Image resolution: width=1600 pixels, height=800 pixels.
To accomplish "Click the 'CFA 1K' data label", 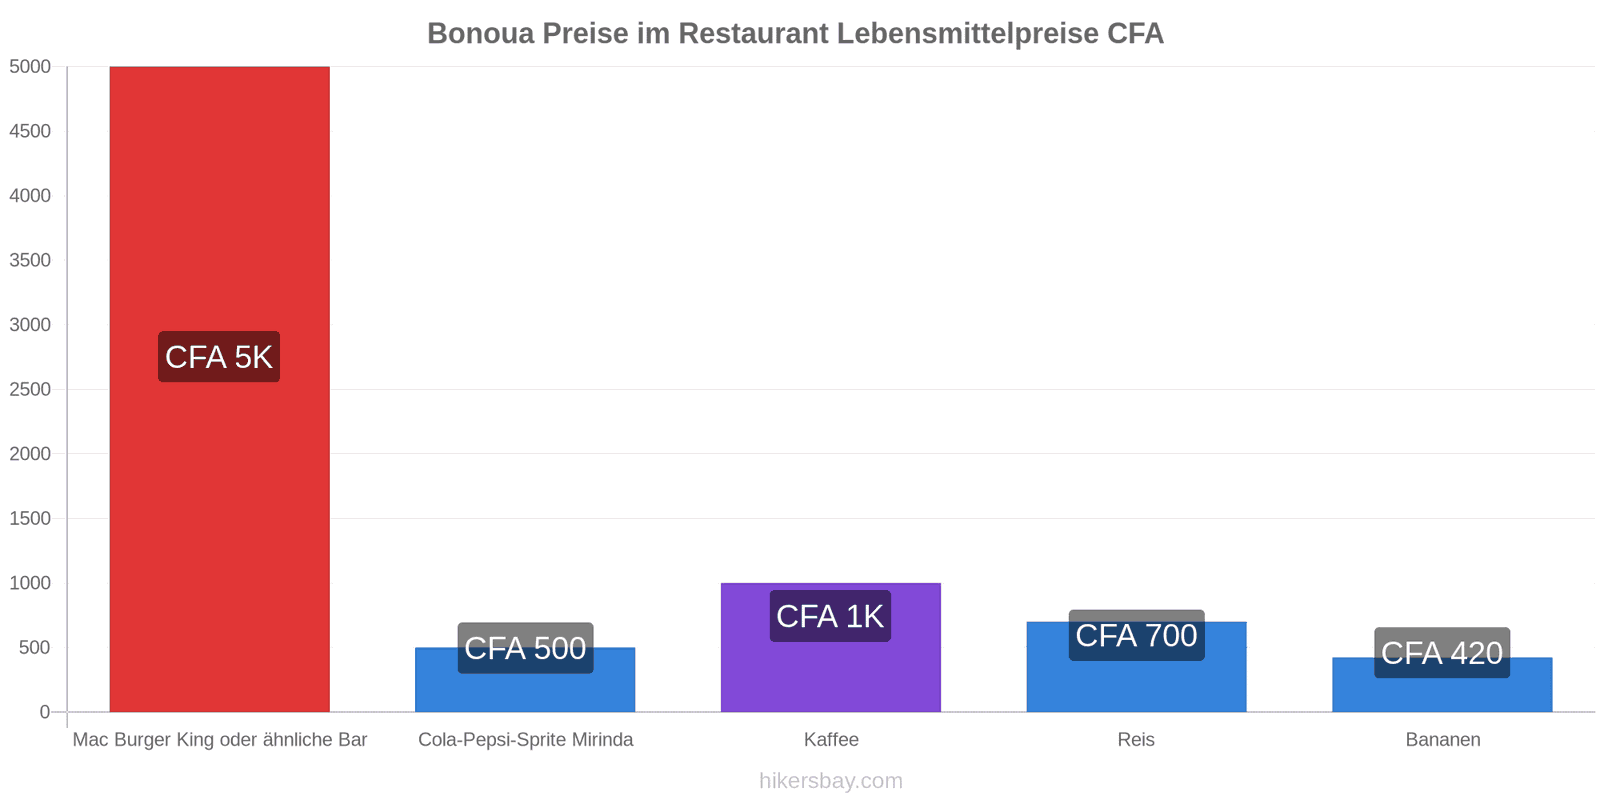I will 830,616.
